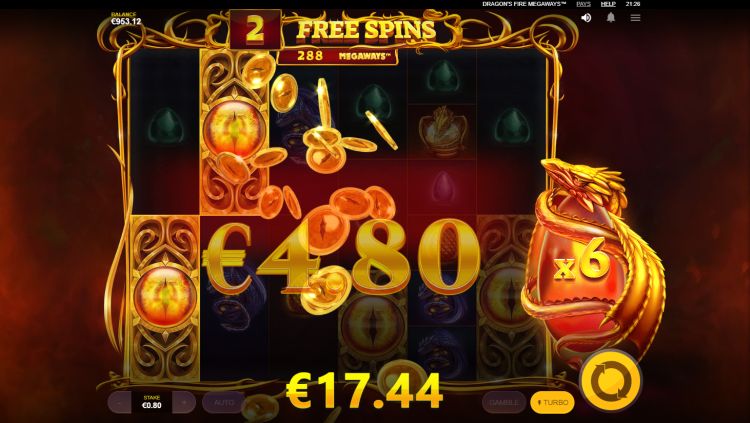Click the Gamble button
The height and width of the screenshot is (423, 750).
(504, 402)
